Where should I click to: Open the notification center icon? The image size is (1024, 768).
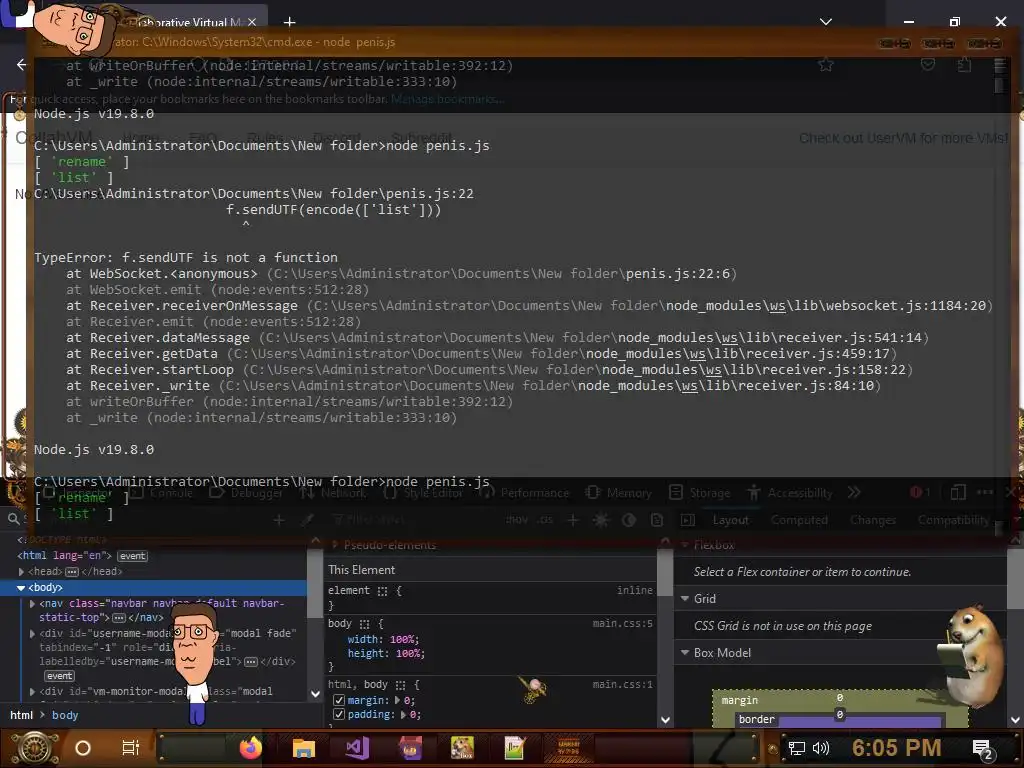[982, 750]
